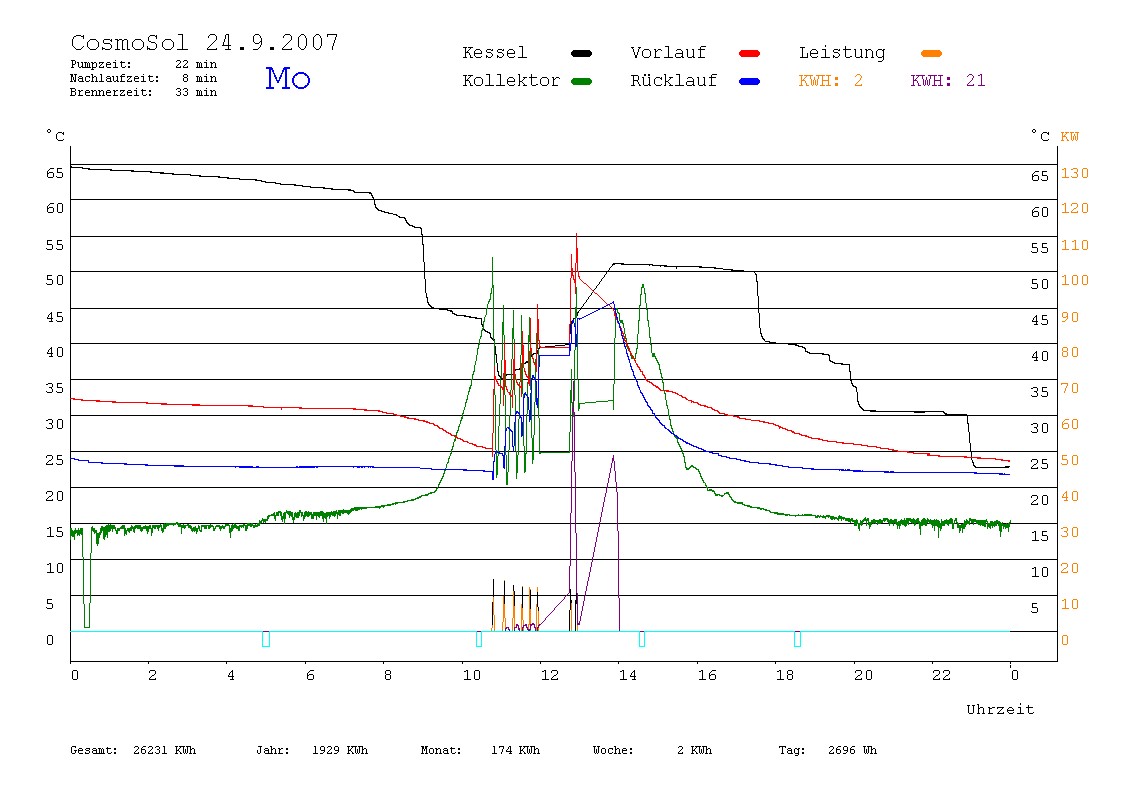The width and height of the screenshot is (1148, 812).
Task: Select the "Rücklauf" legend label
Action: [674, 81]
